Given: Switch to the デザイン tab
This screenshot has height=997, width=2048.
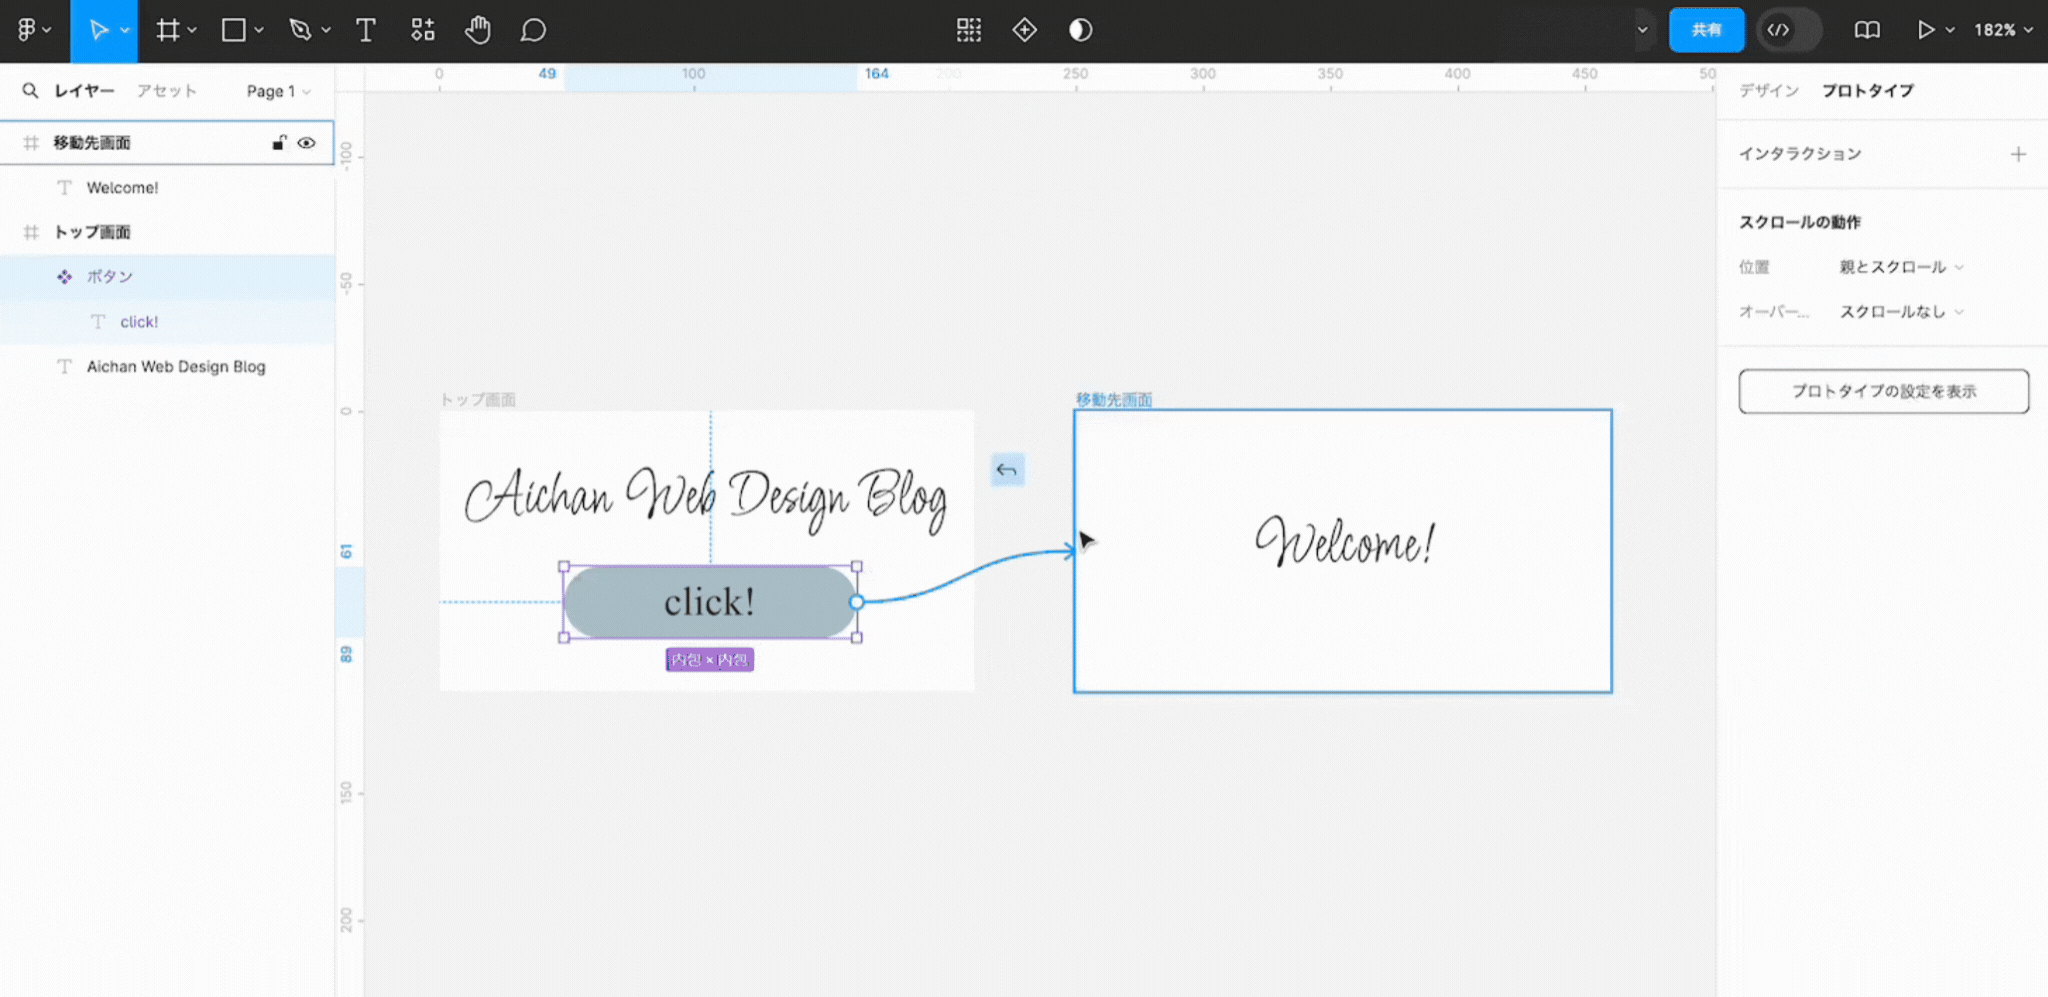Looking at the screenshot, I should coord(1768,91).
